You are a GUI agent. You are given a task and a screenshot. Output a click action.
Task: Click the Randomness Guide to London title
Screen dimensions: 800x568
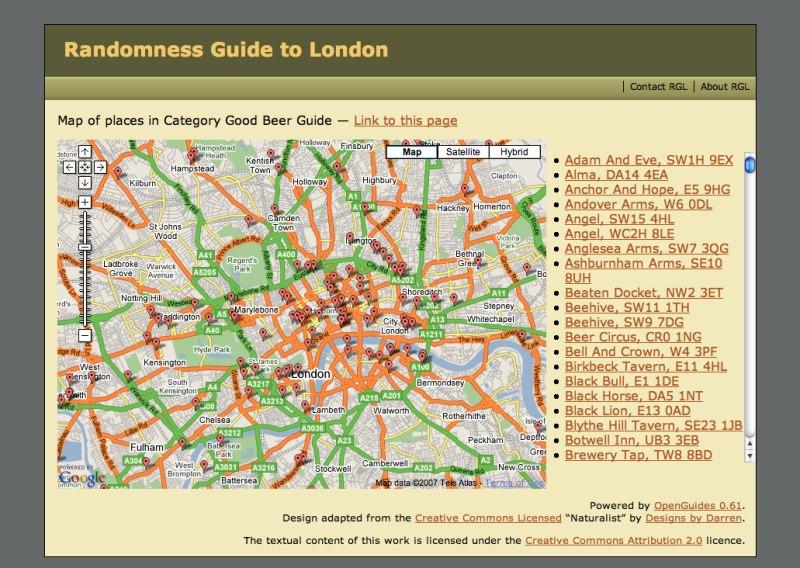coord(226,50)
